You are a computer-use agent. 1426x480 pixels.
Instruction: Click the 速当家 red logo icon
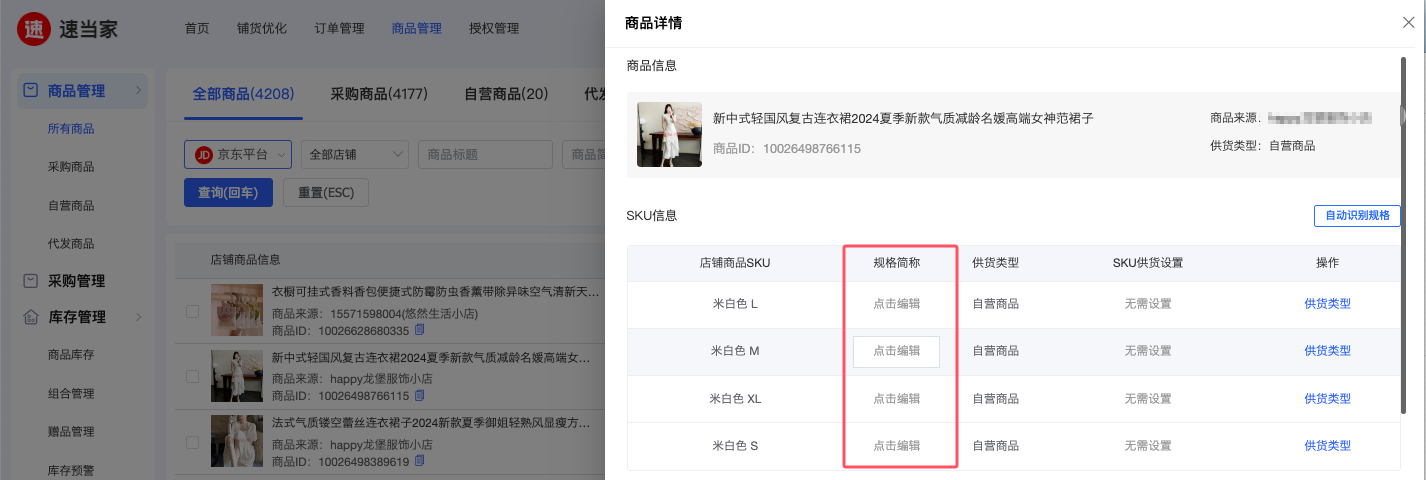(33, 28)
